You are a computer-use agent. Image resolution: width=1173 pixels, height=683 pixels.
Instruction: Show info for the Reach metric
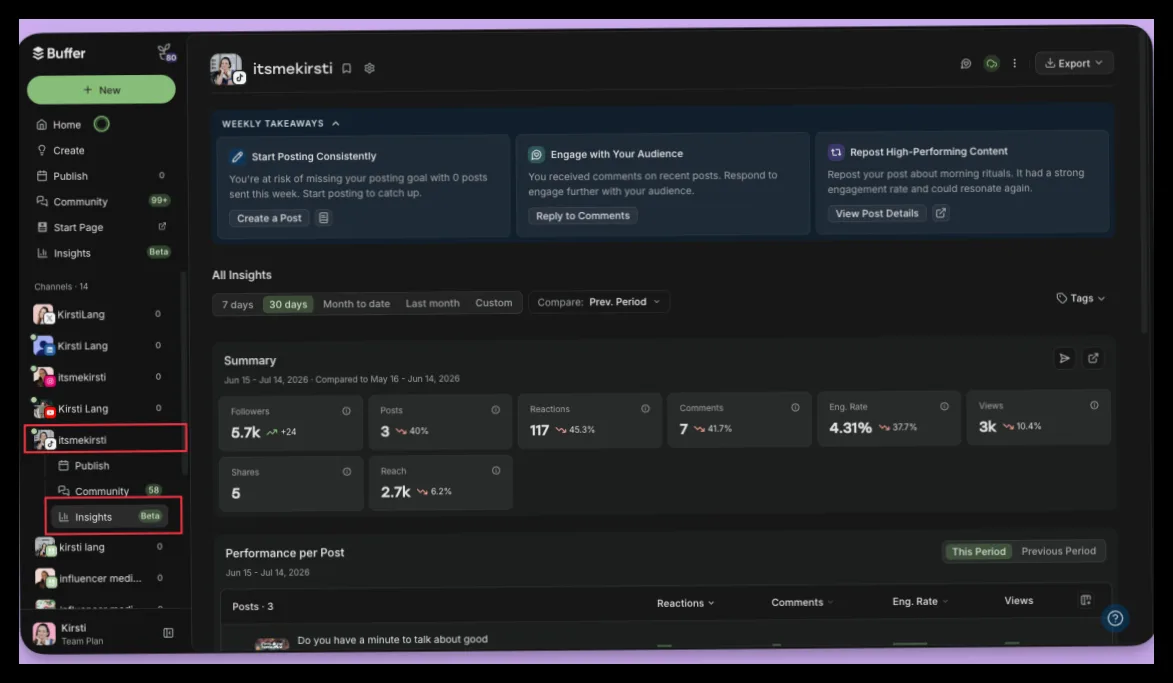click(496, 471)
